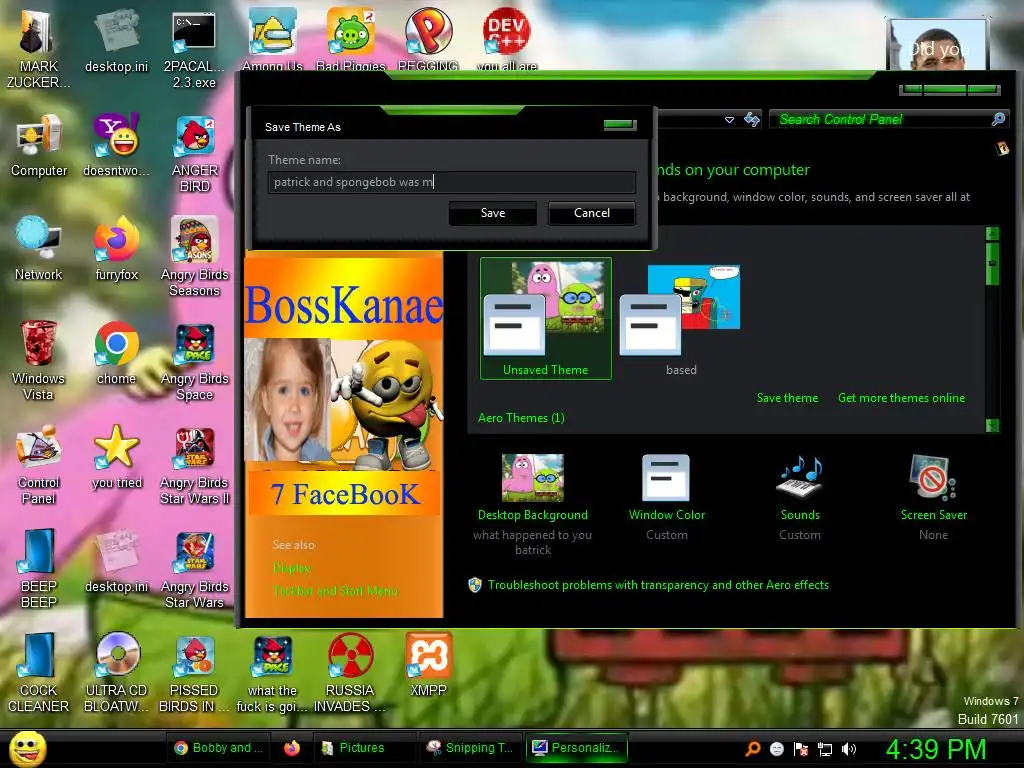Open Angry Birds Star Wars desktop shortcut
The image size is (1024, 768).
click(194, 568)
